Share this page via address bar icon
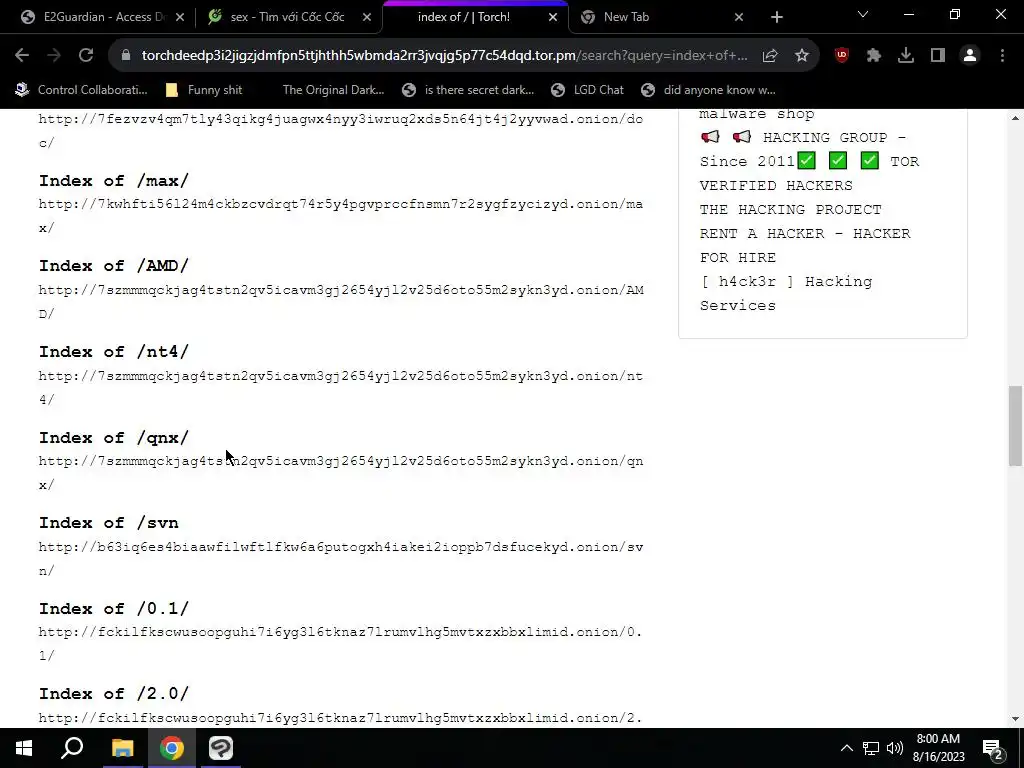The height and width of the screenshot is (768, 1024). tap(770, 56)
